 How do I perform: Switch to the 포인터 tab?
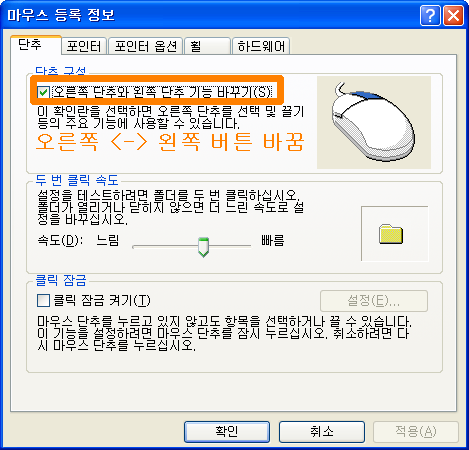84,46
